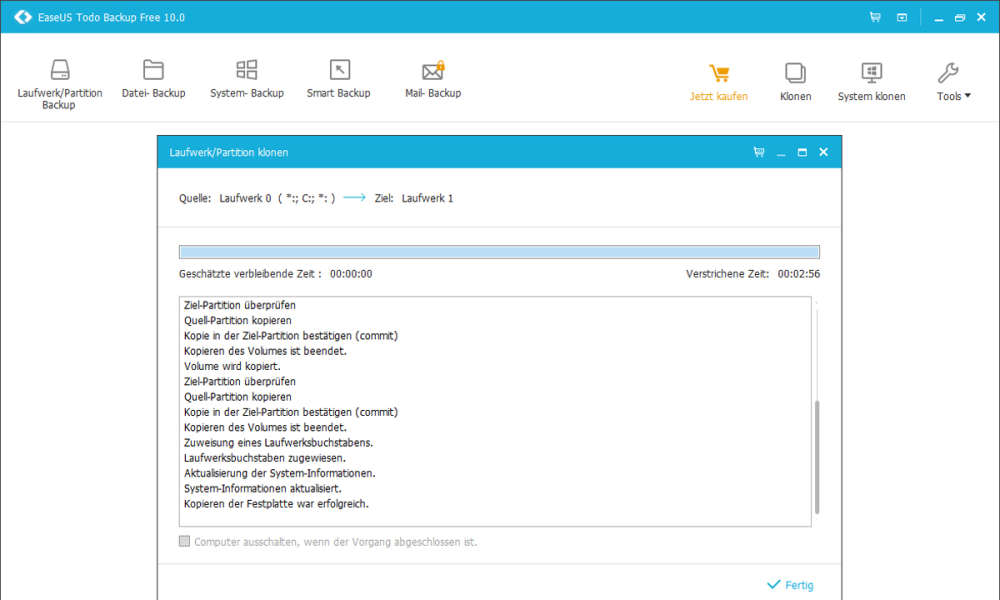Click elapsed time value 00:02:56
The height and width of the screenshot is (600, 1000).
(798, 274)
